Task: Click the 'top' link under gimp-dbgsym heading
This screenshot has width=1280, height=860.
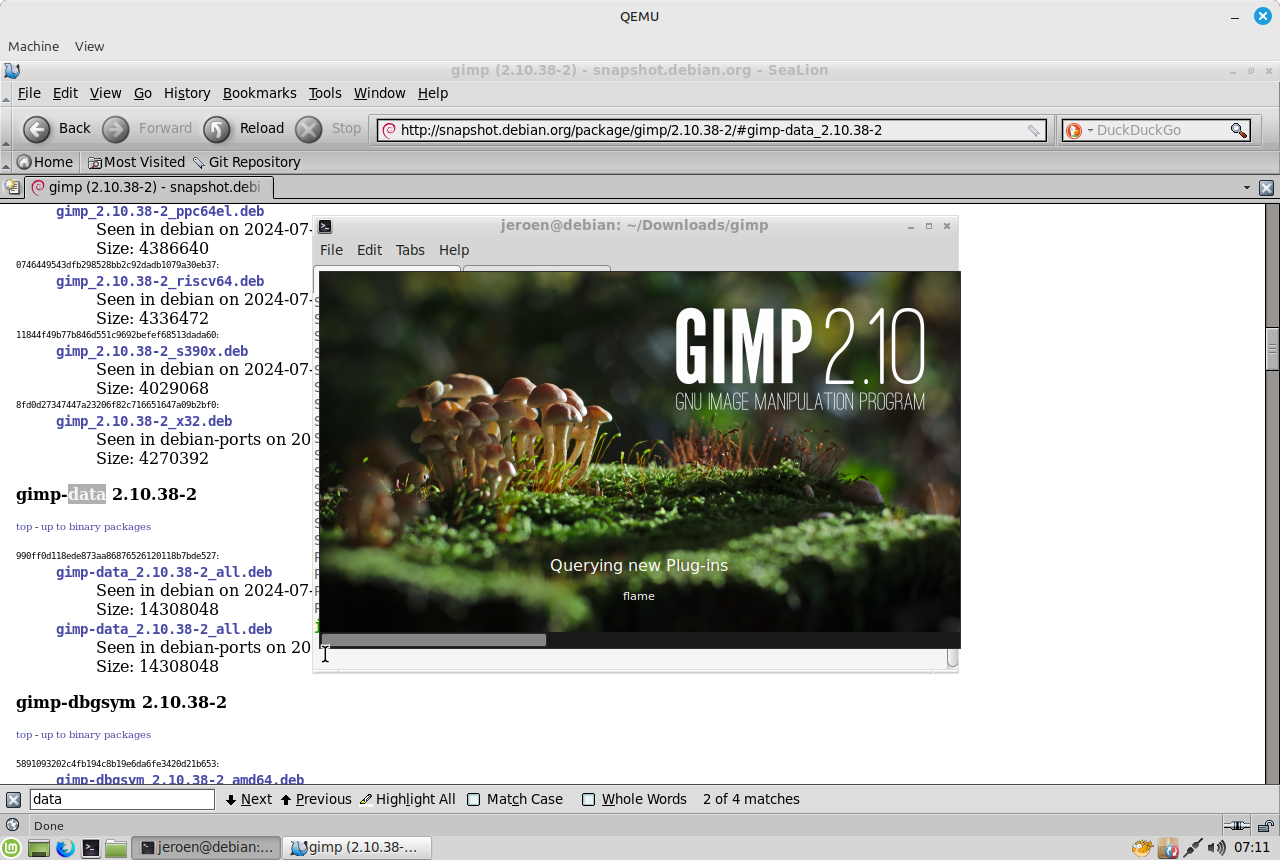Action: [x=24, y=734]
